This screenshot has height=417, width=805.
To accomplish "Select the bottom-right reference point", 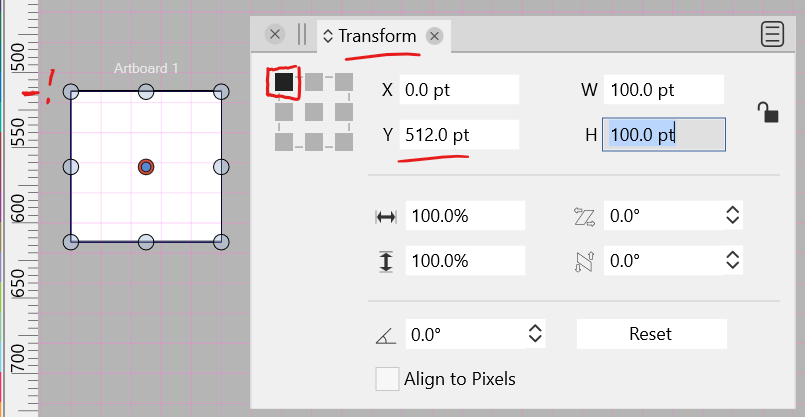I will click(344, 141).
